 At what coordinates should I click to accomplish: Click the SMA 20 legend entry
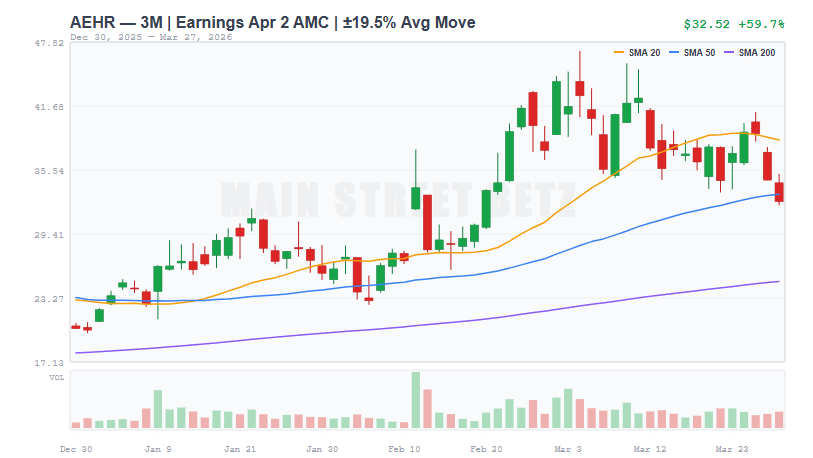coord(637,52)
